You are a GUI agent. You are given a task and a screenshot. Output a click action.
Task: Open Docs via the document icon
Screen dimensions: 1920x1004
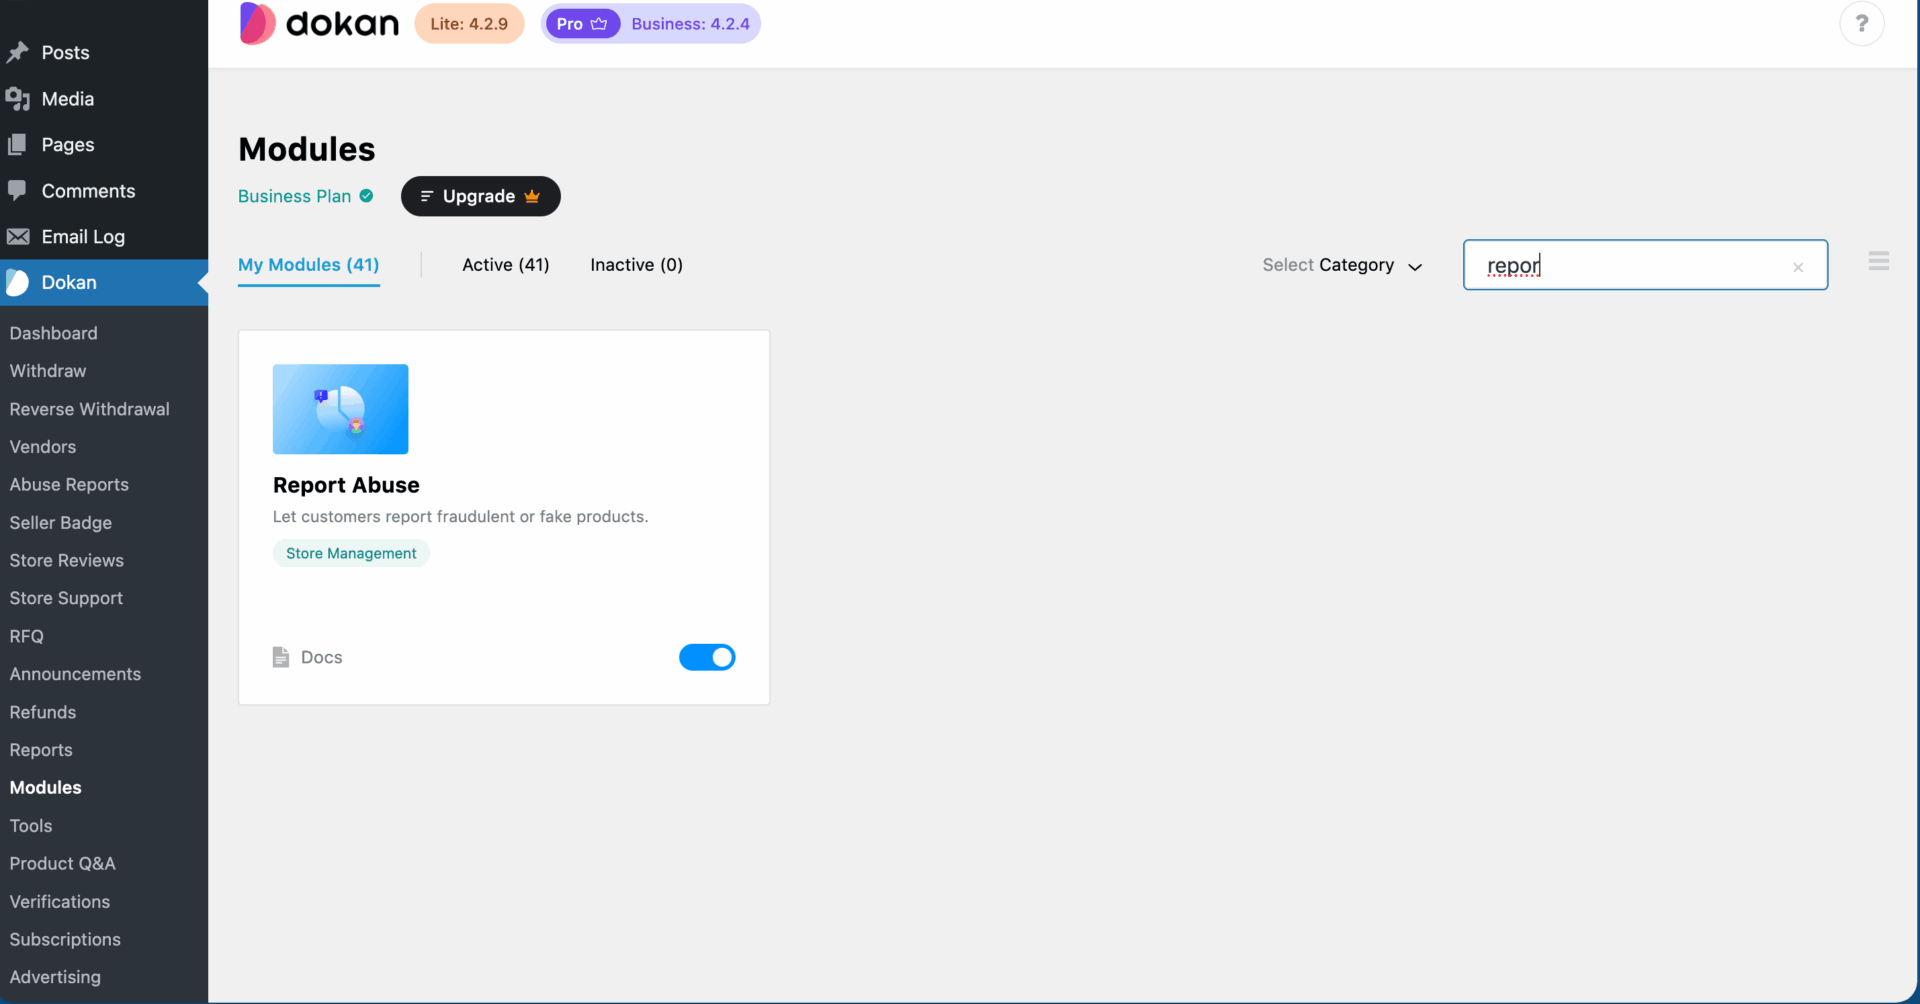(x=281, y=657)
